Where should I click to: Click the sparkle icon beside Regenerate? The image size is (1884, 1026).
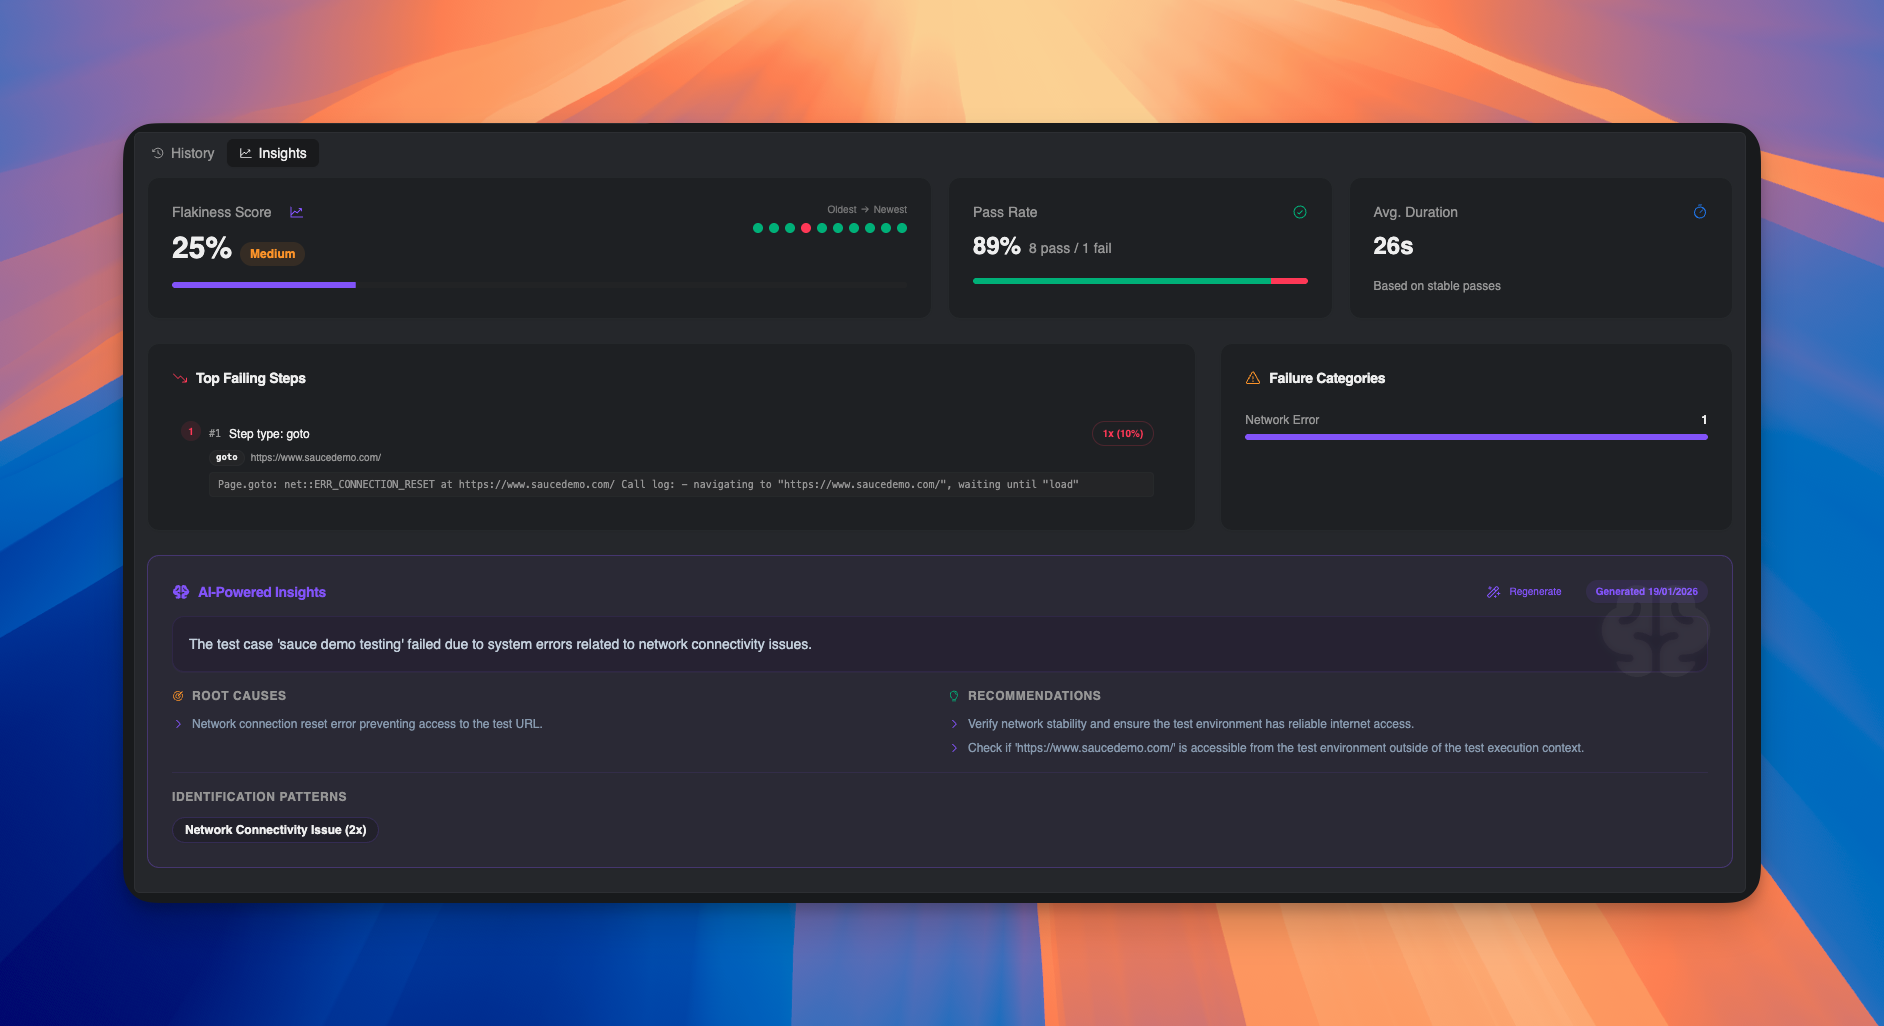click(1493, 591)
